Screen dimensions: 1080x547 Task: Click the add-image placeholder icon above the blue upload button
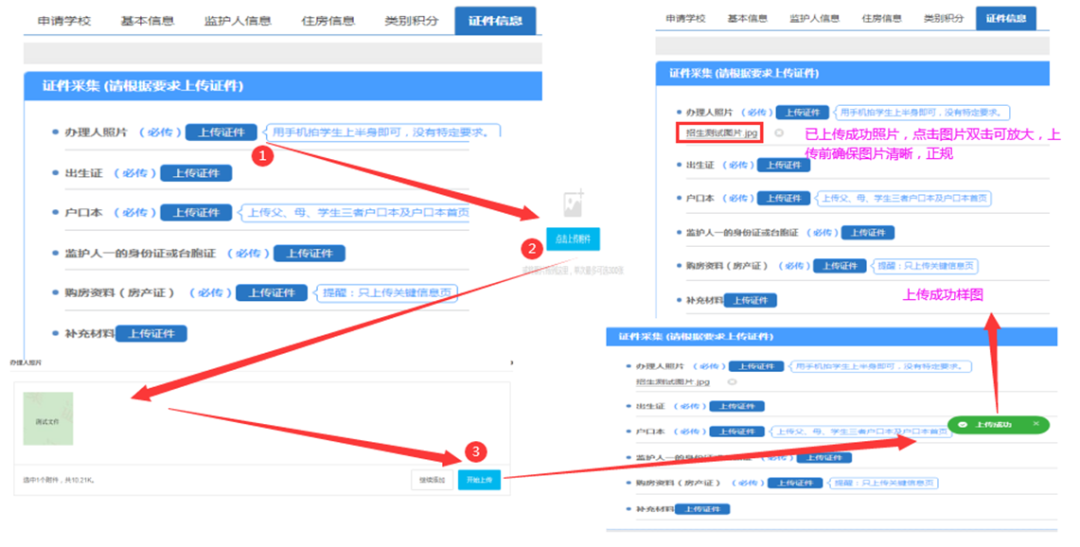point(573,204)
